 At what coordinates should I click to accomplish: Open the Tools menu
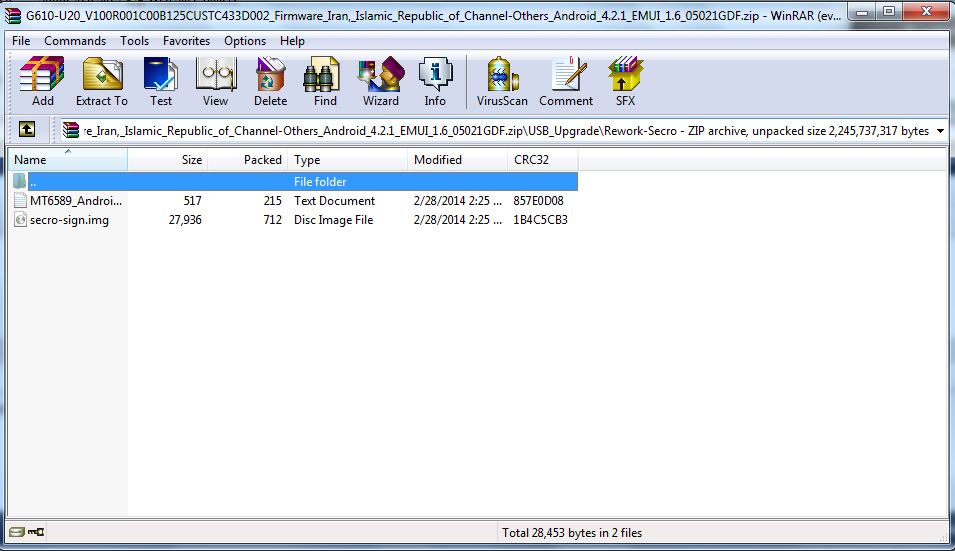(135, 41)
